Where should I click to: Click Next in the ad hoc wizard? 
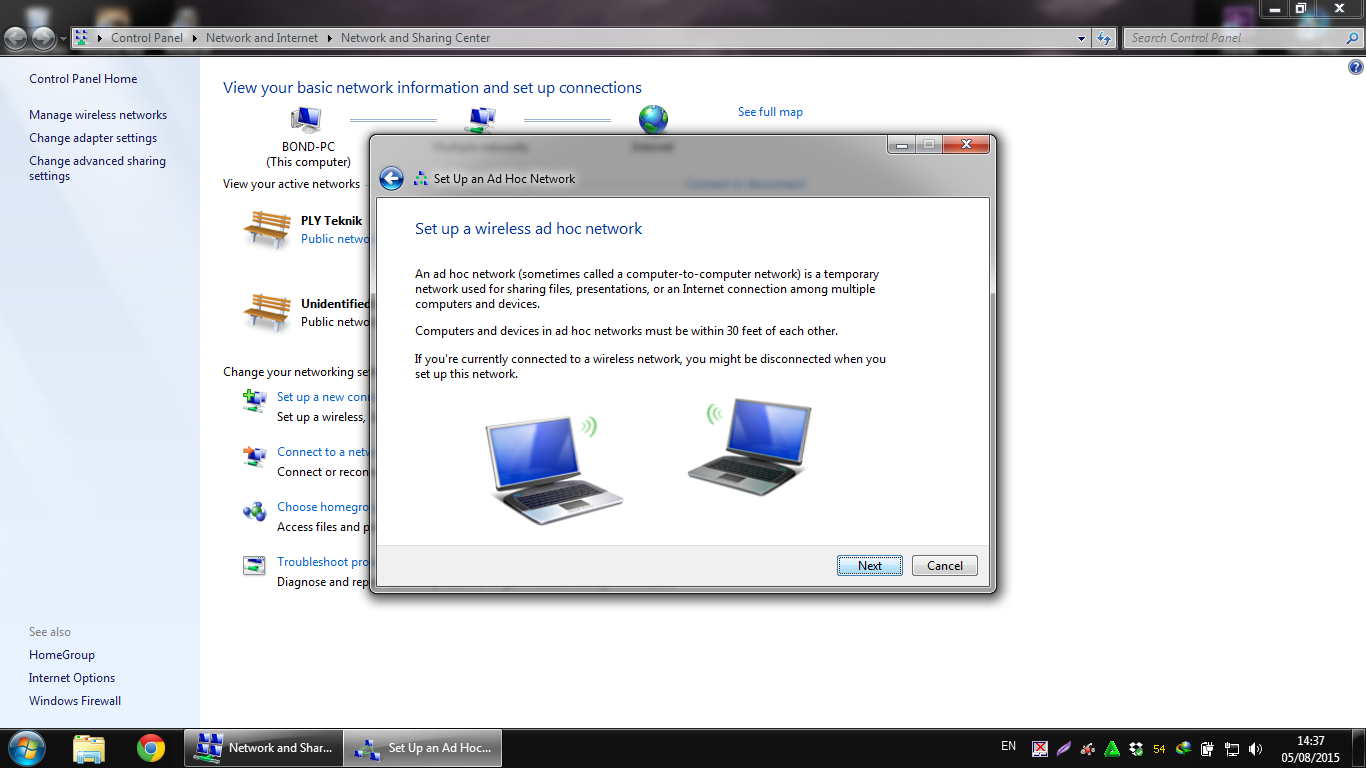point(870,565)
